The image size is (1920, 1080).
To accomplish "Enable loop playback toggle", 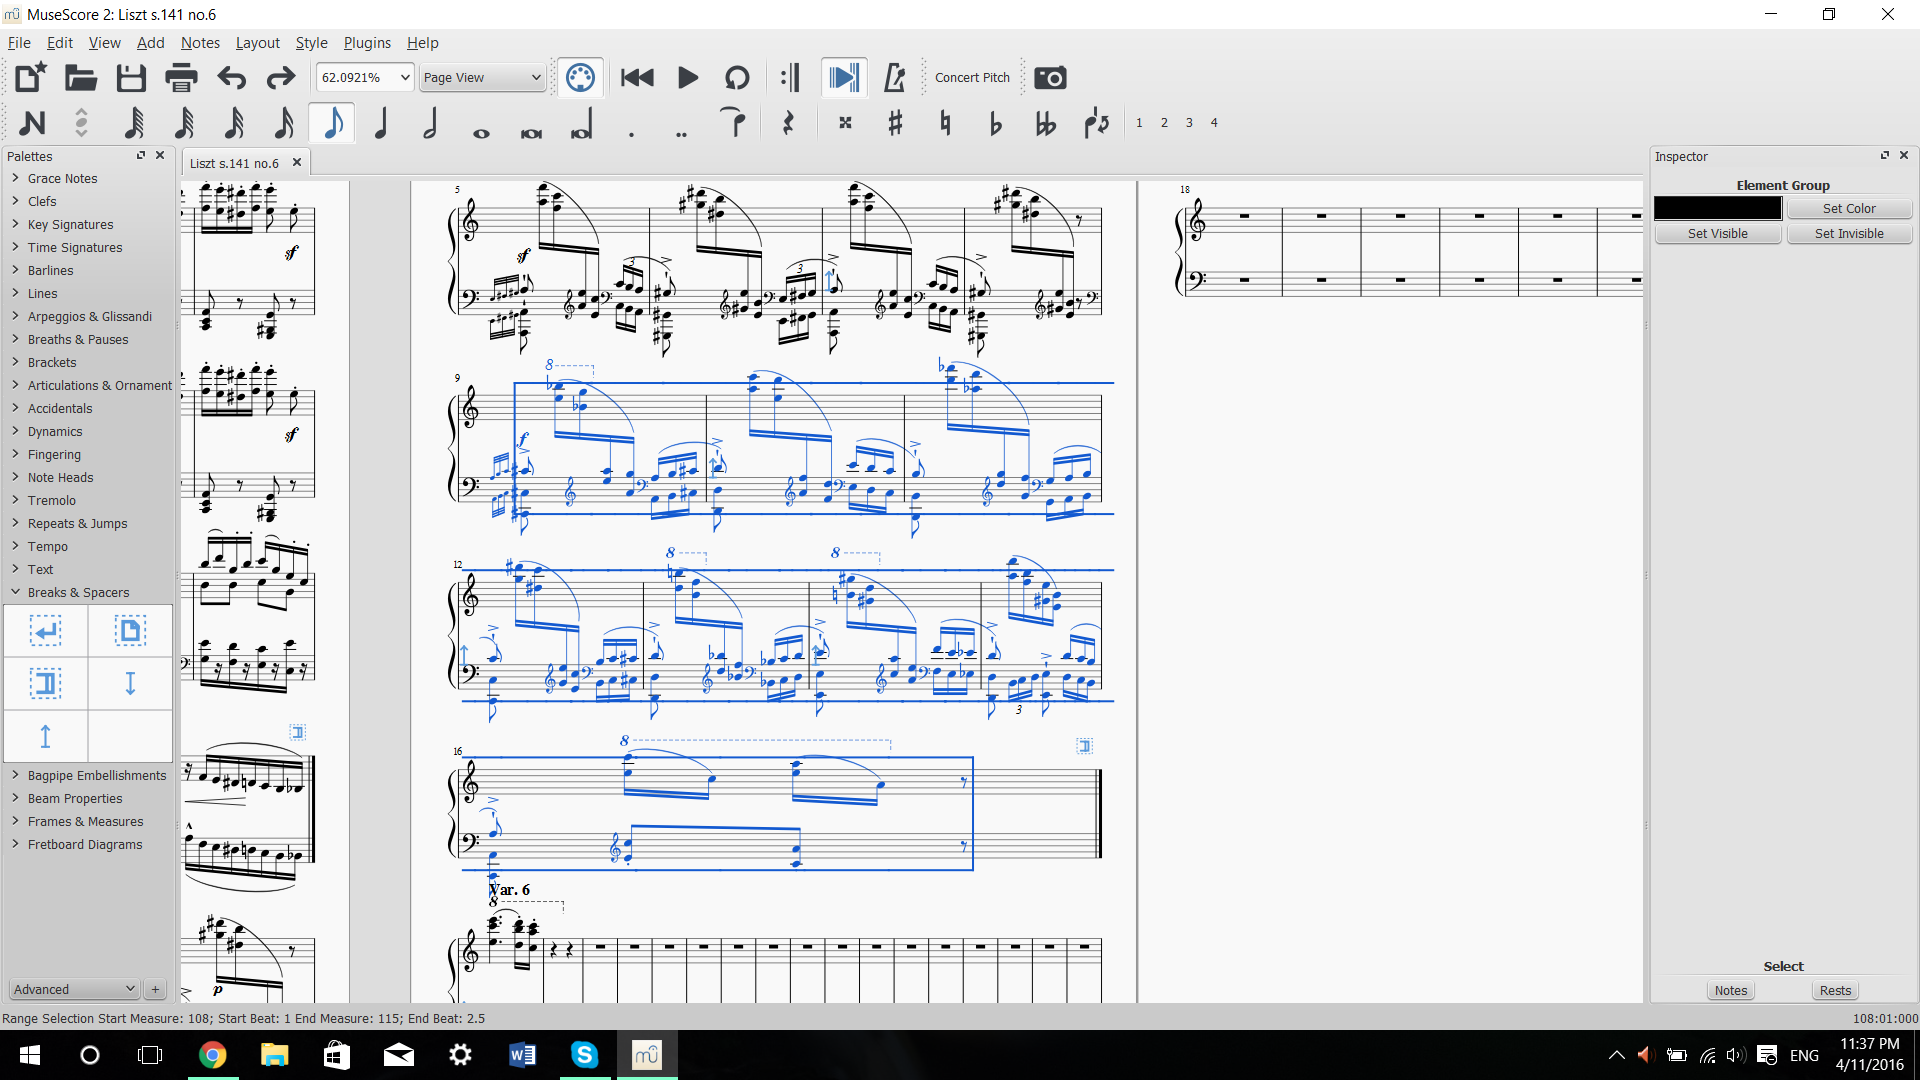I will 737,78.
